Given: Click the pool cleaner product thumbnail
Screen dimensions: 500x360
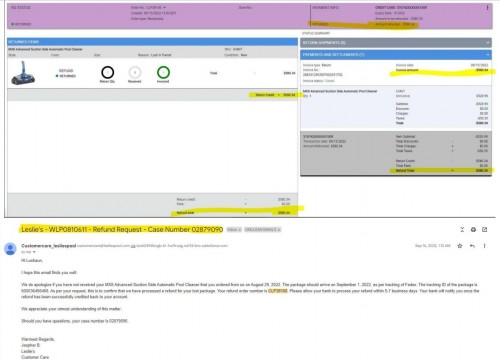Looking at the screenshot, I should tap(23, 73).
